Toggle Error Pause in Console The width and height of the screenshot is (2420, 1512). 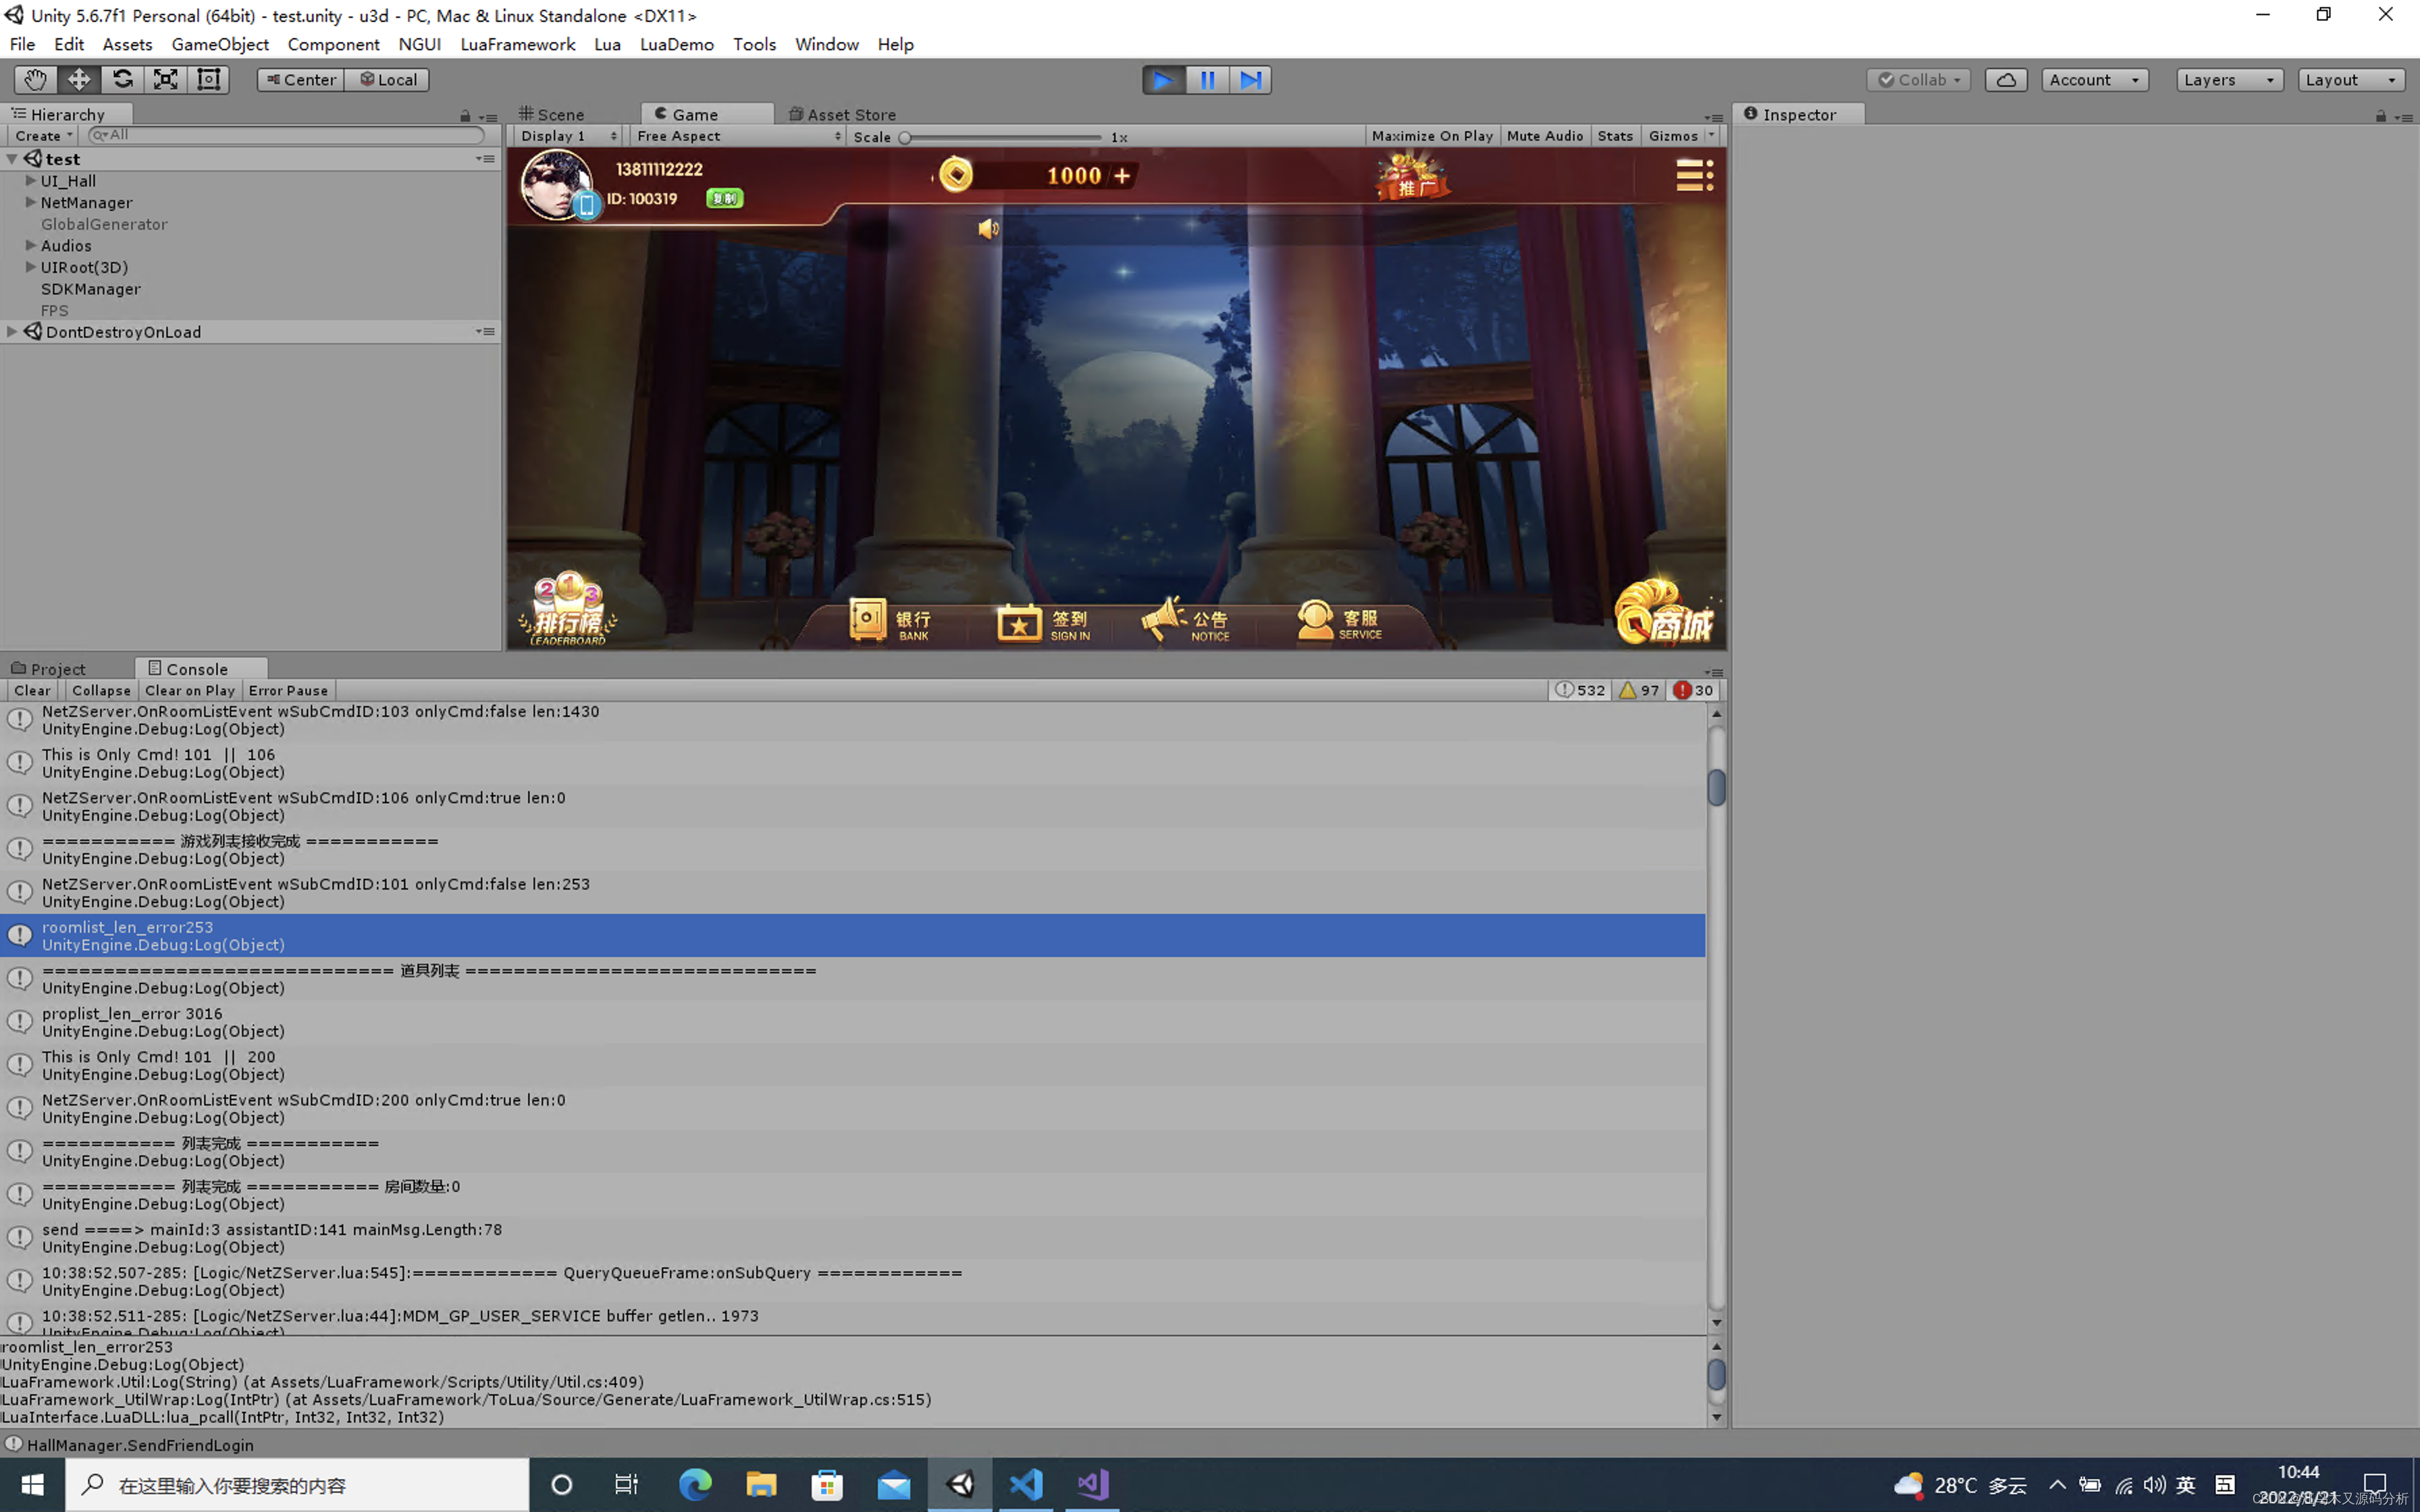click(x=288, y=690)
